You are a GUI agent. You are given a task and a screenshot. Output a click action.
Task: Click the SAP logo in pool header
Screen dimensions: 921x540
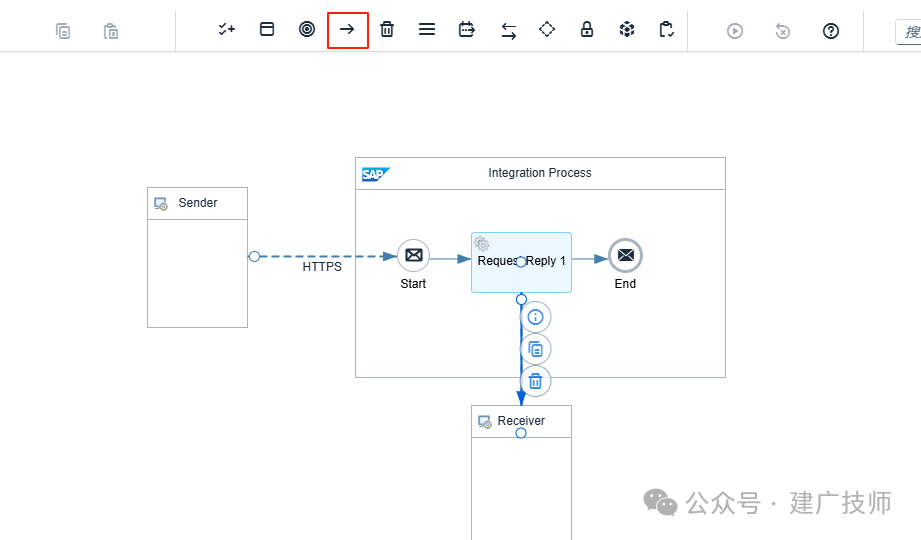(x=375, y=175)
